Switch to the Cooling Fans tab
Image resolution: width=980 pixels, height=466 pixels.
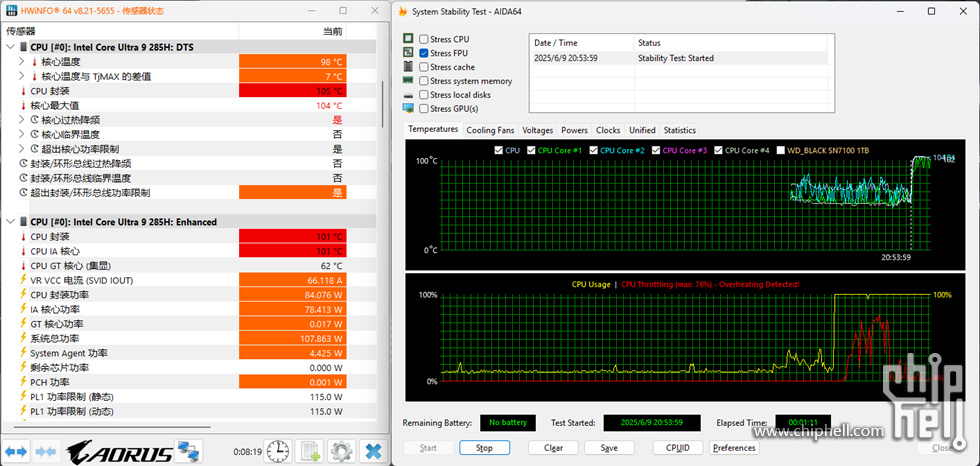(x=491, y=130)
